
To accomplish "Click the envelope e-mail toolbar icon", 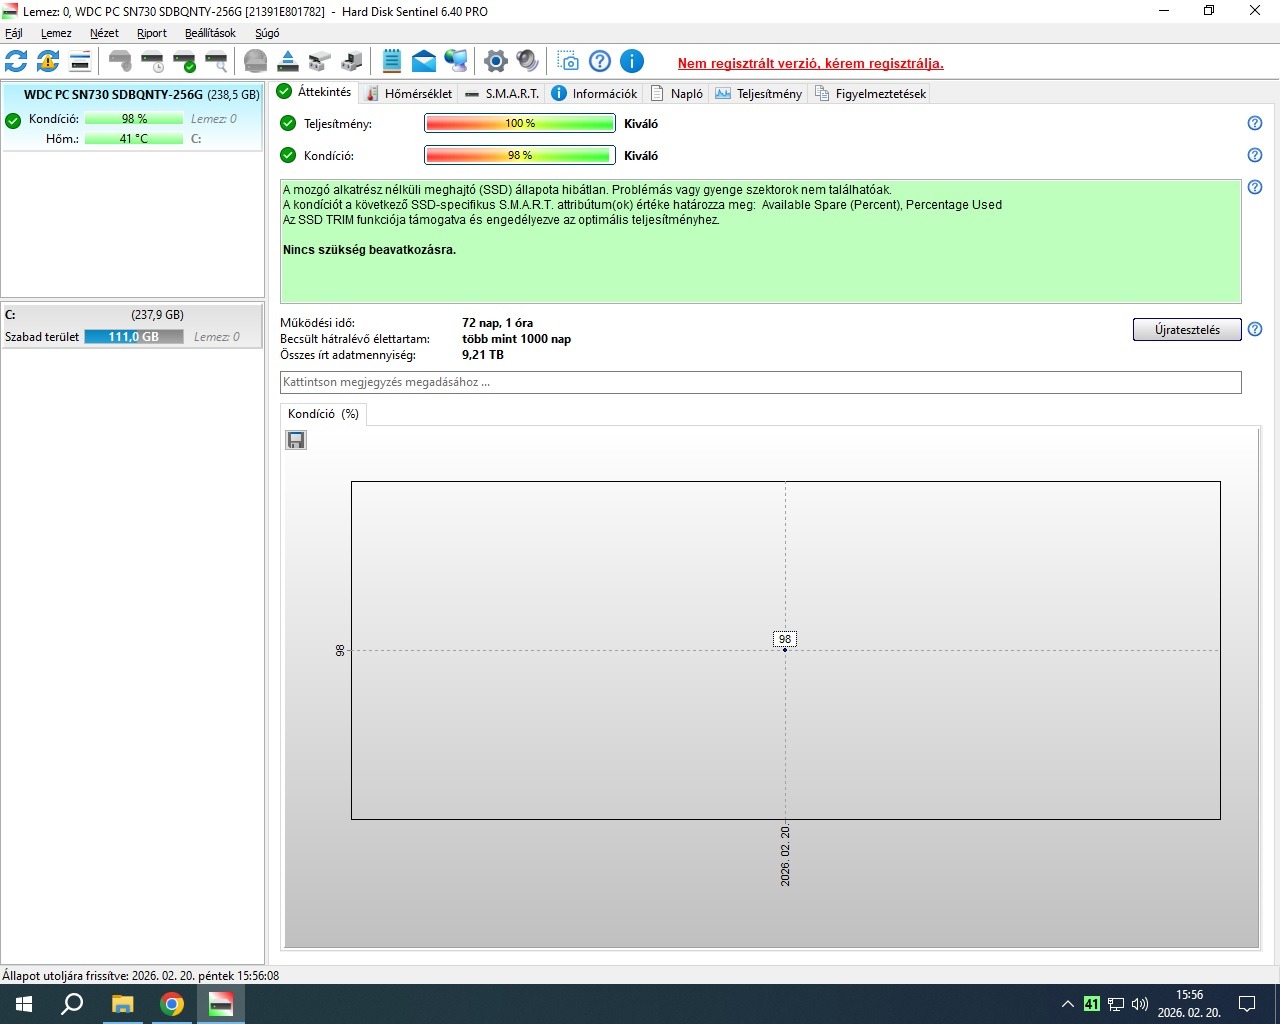I will (424, 62).
